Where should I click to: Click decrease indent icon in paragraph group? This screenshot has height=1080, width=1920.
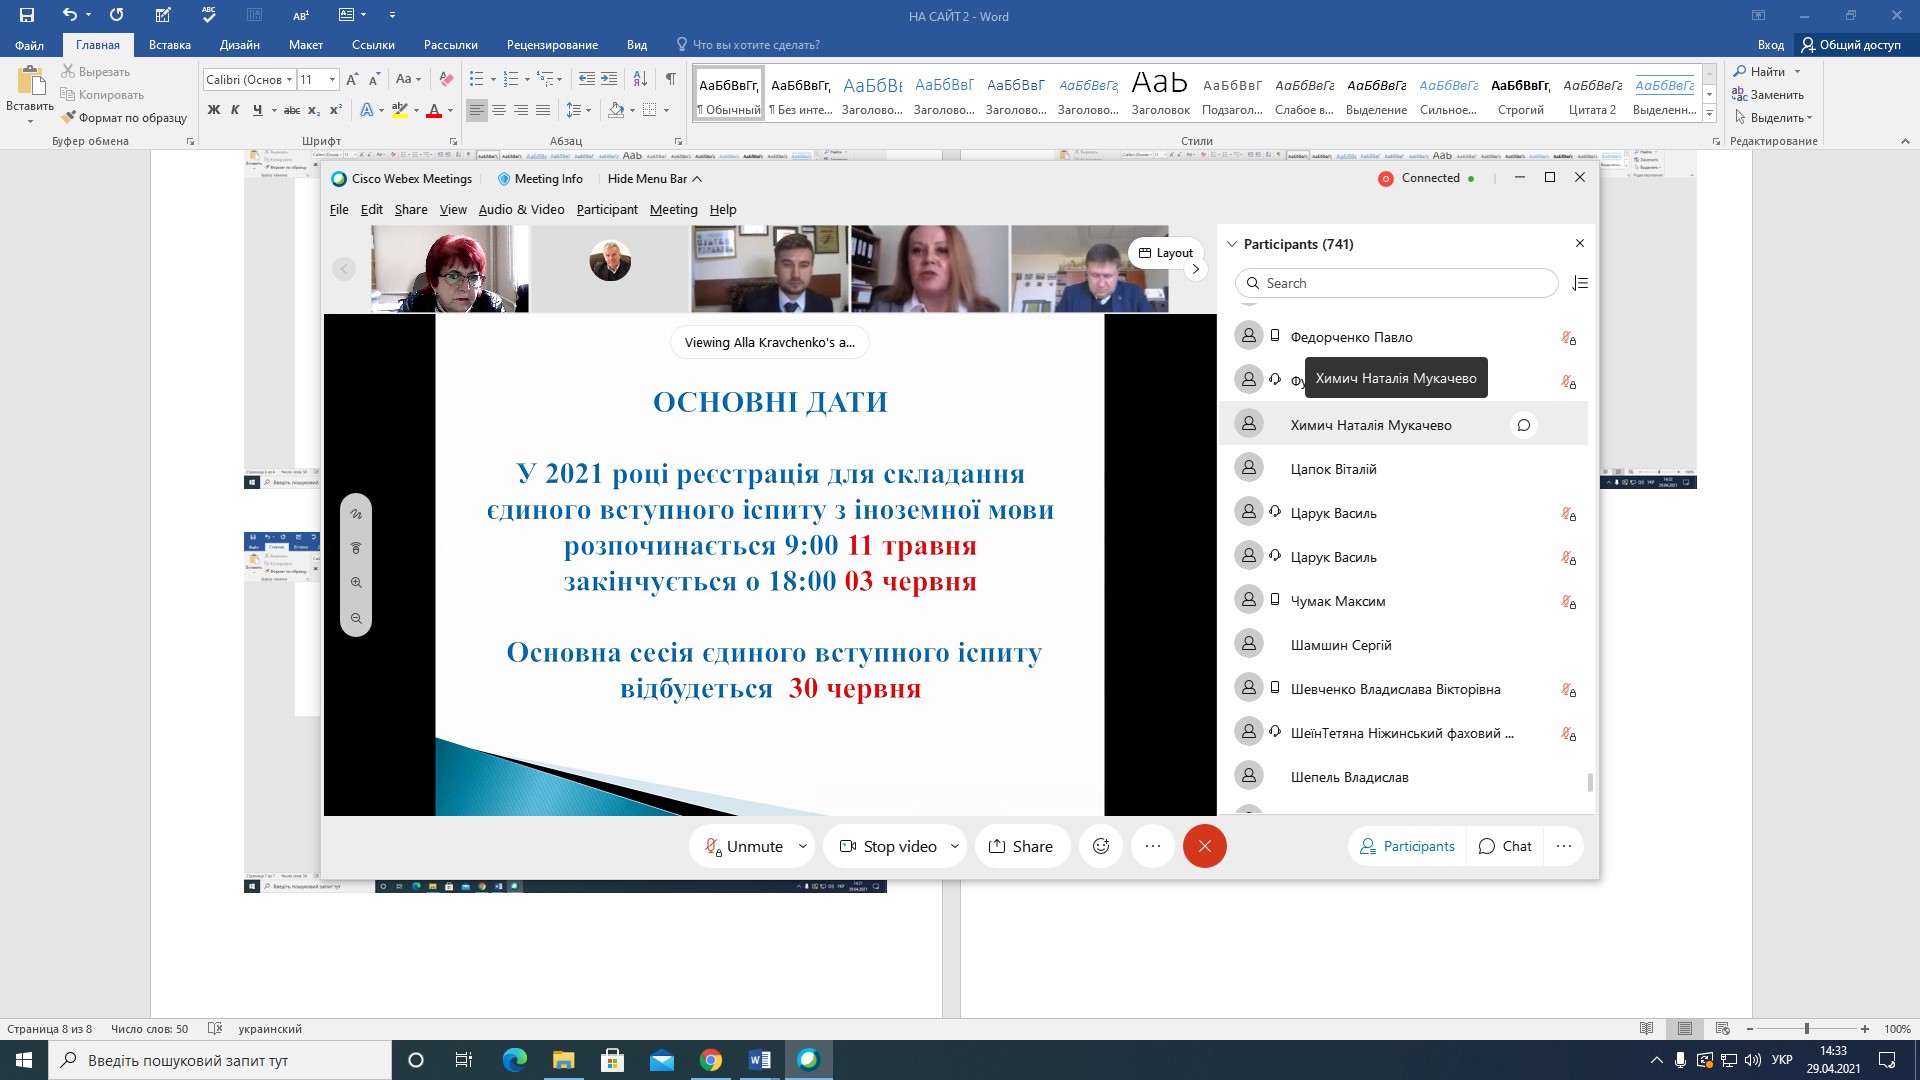(x=587, y=79)
